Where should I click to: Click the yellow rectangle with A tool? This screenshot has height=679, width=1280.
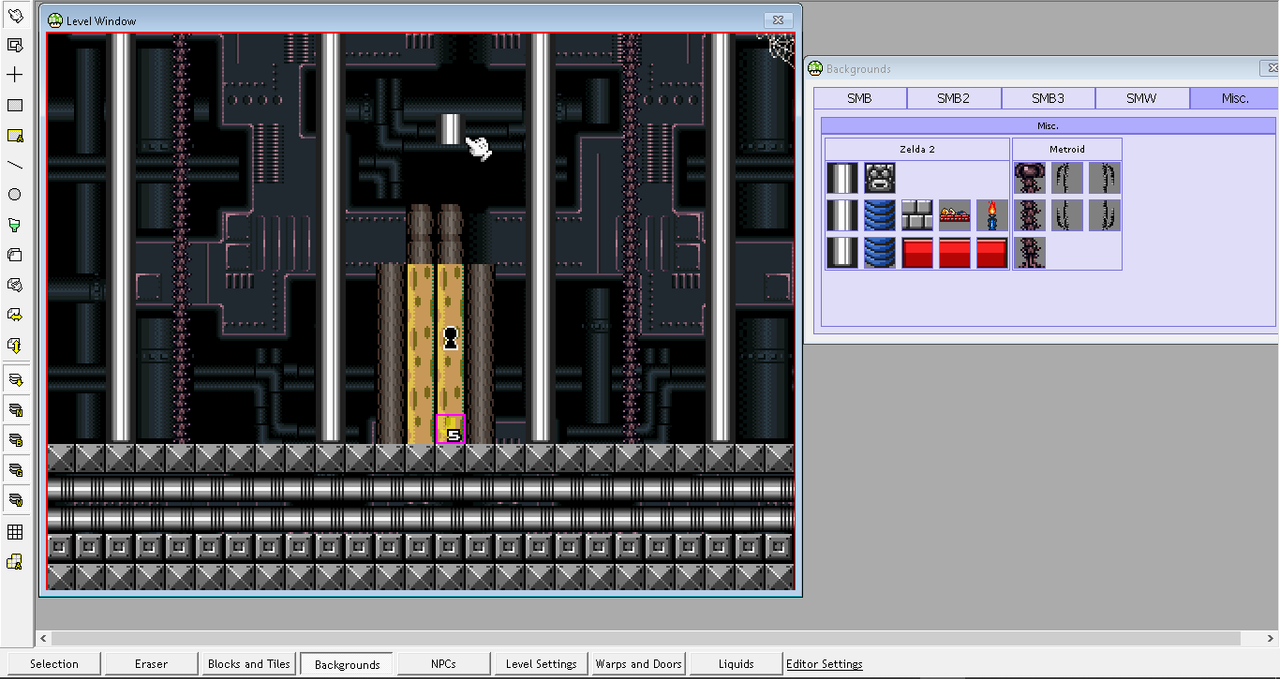pos(15,135)
